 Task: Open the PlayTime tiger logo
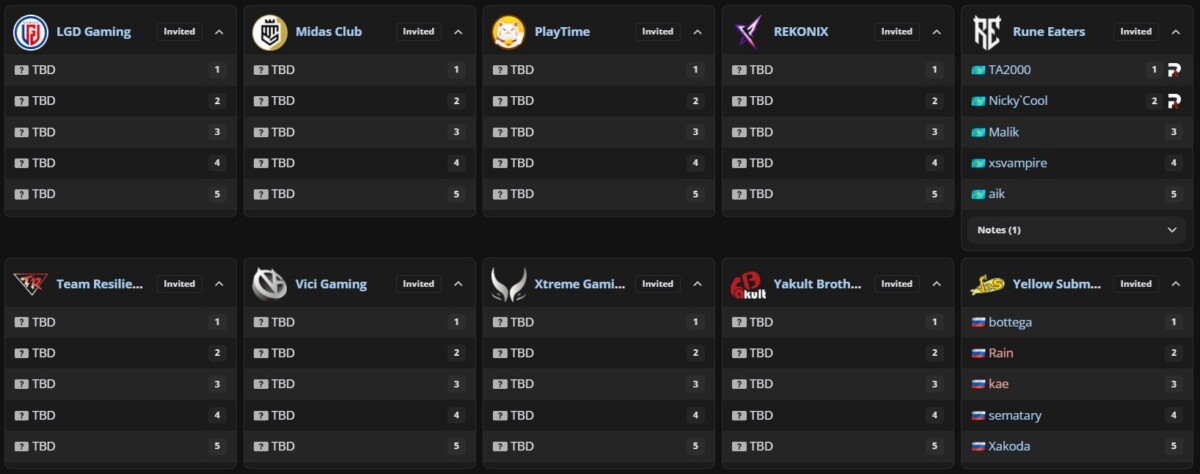(508, 32)
